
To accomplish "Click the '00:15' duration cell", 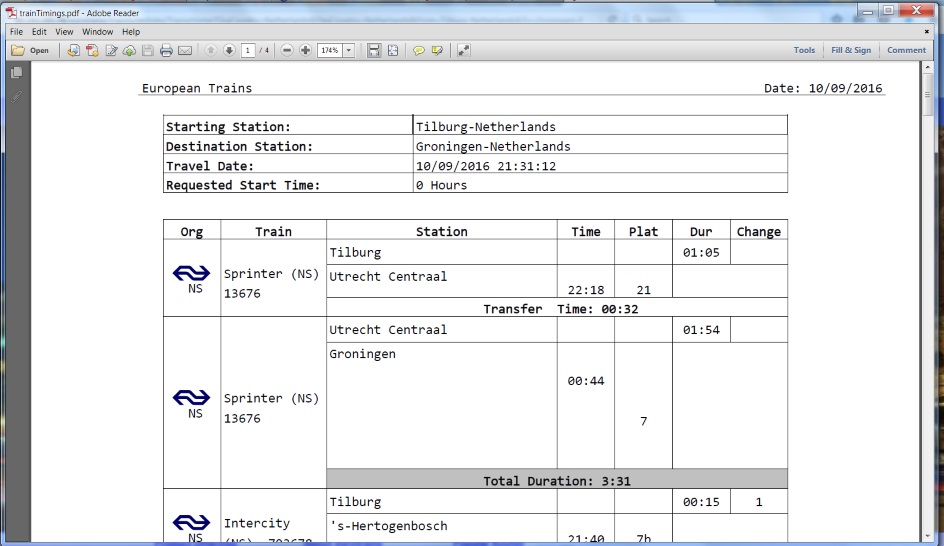I will tap(701, 502).
